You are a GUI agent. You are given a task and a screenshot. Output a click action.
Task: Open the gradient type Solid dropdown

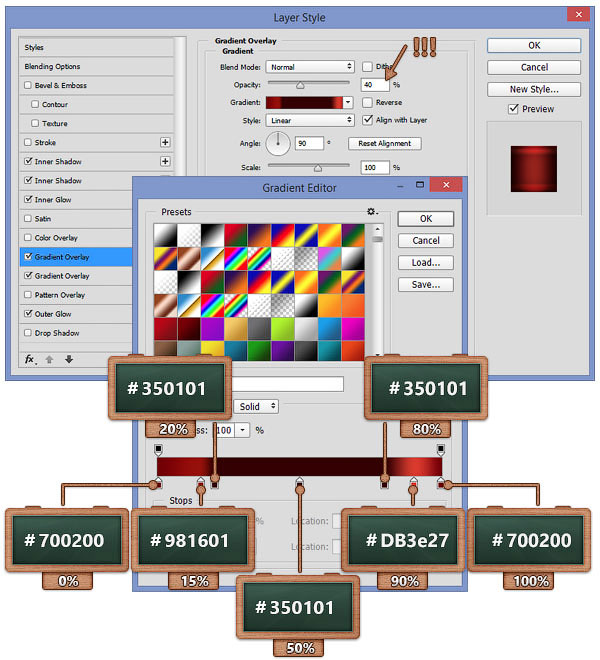tap(256, 406)
